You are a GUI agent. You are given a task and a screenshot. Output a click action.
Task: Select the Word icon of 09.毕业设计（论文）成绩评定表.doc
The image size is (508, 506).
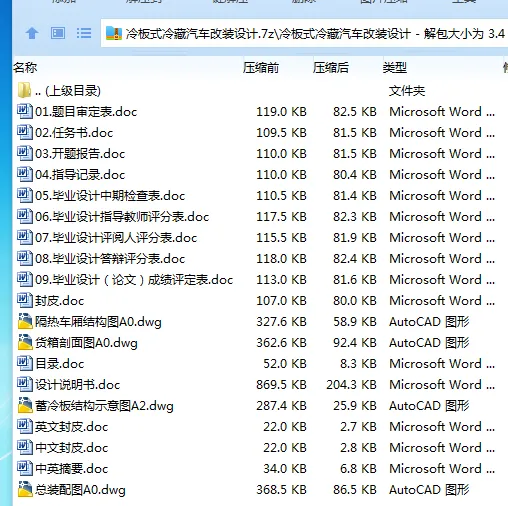[25, 279]
